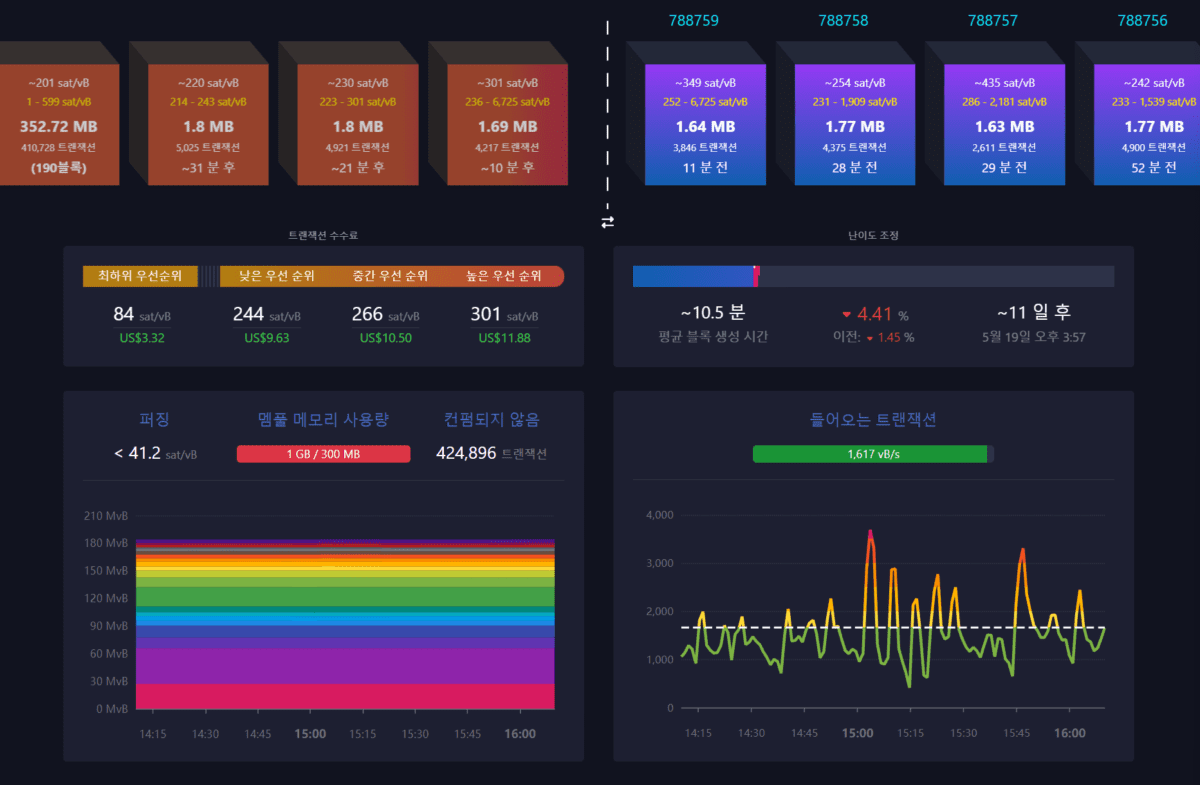Viewport: 1200px width, 785px height.
Task: Open the 들어오는 트랜잭션 heading link
Action: pyautogui.click(x=873, y=420)
